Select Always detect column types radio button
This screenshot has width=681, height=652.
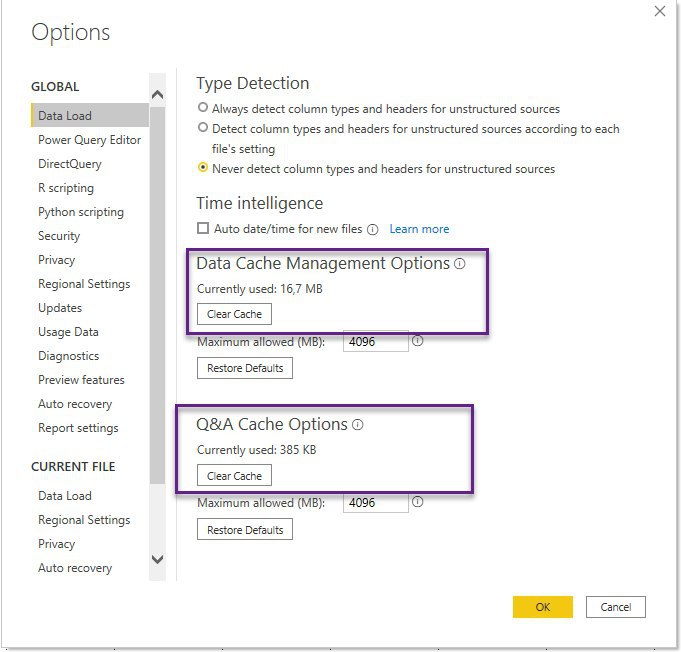click(204, 108)
